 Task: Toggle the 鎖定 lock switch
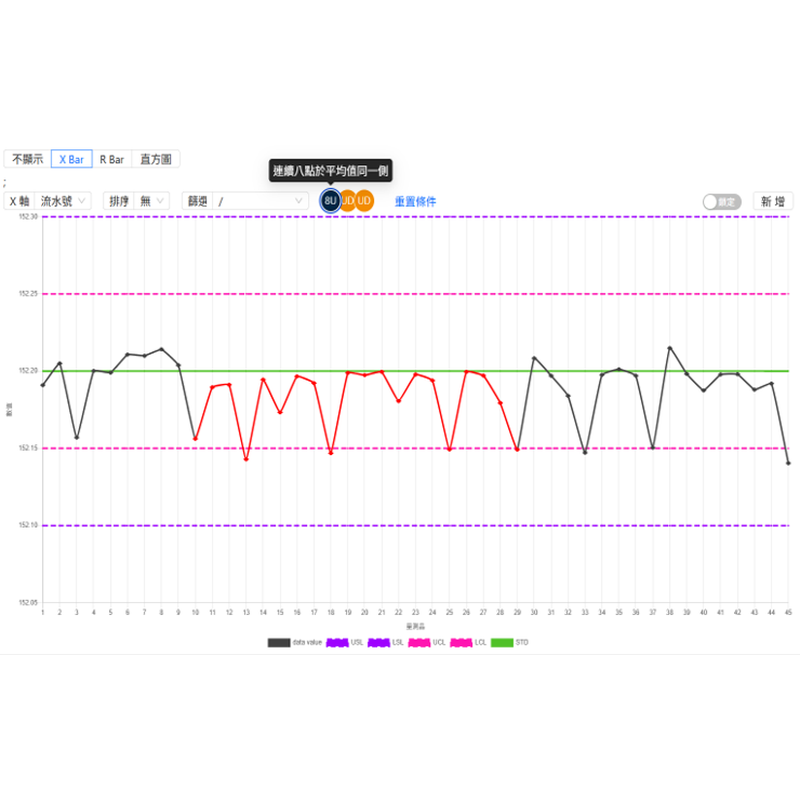tap(721, 201)
